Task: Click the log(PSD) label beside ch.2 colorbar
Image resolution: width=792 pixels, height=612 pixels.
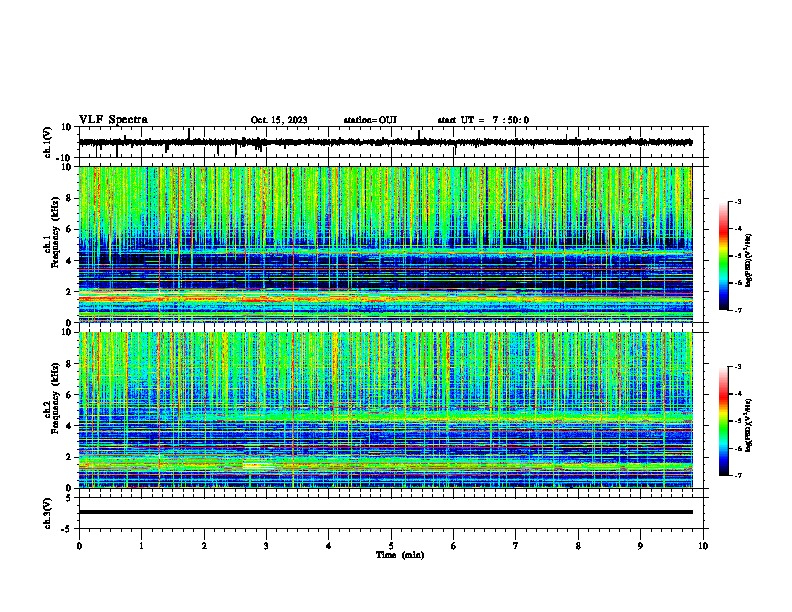Action: coord(748,426)
